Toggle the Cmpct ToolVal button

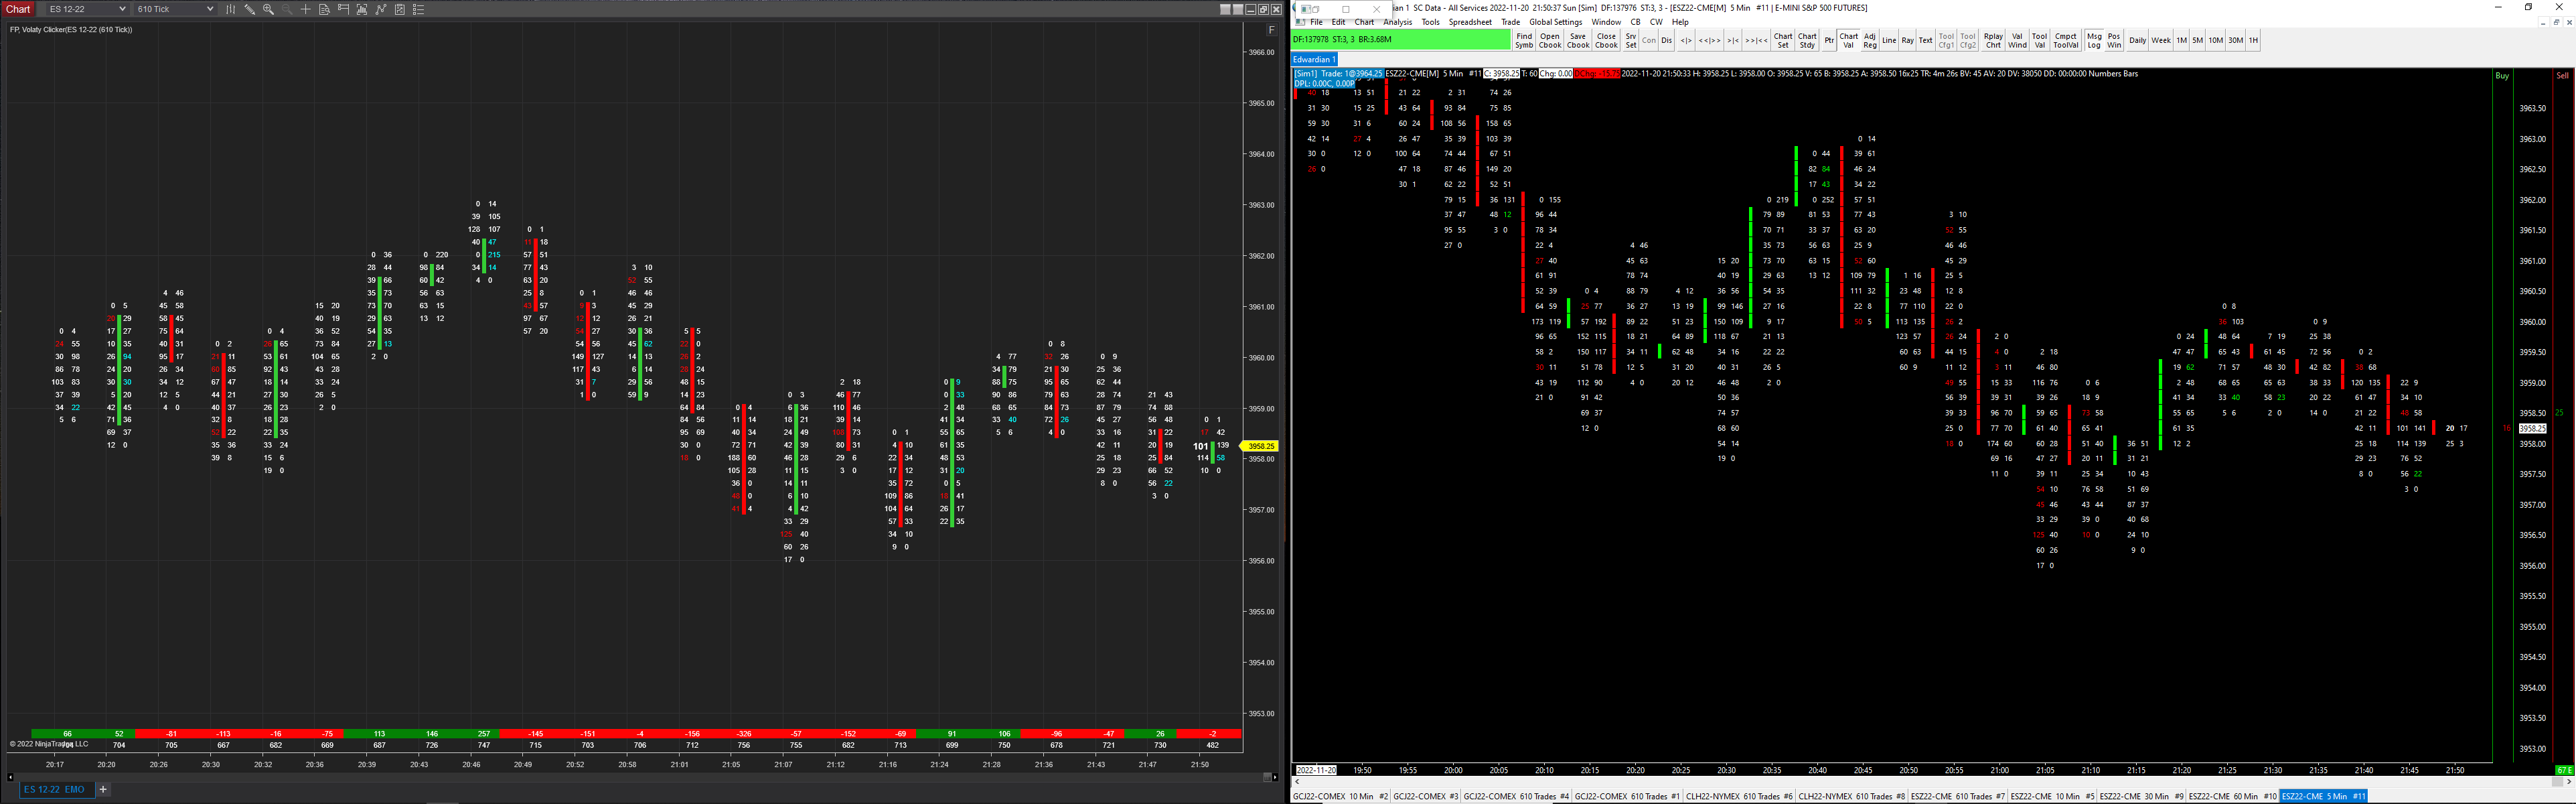pos(2066,40)
